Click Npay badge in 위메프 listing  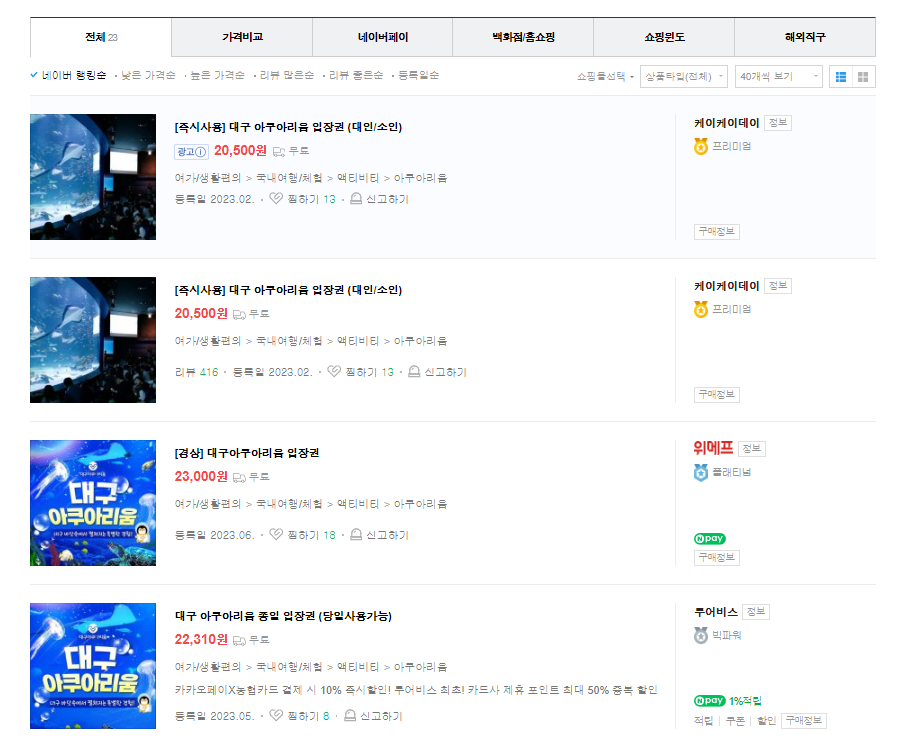[x=710, y=538]
